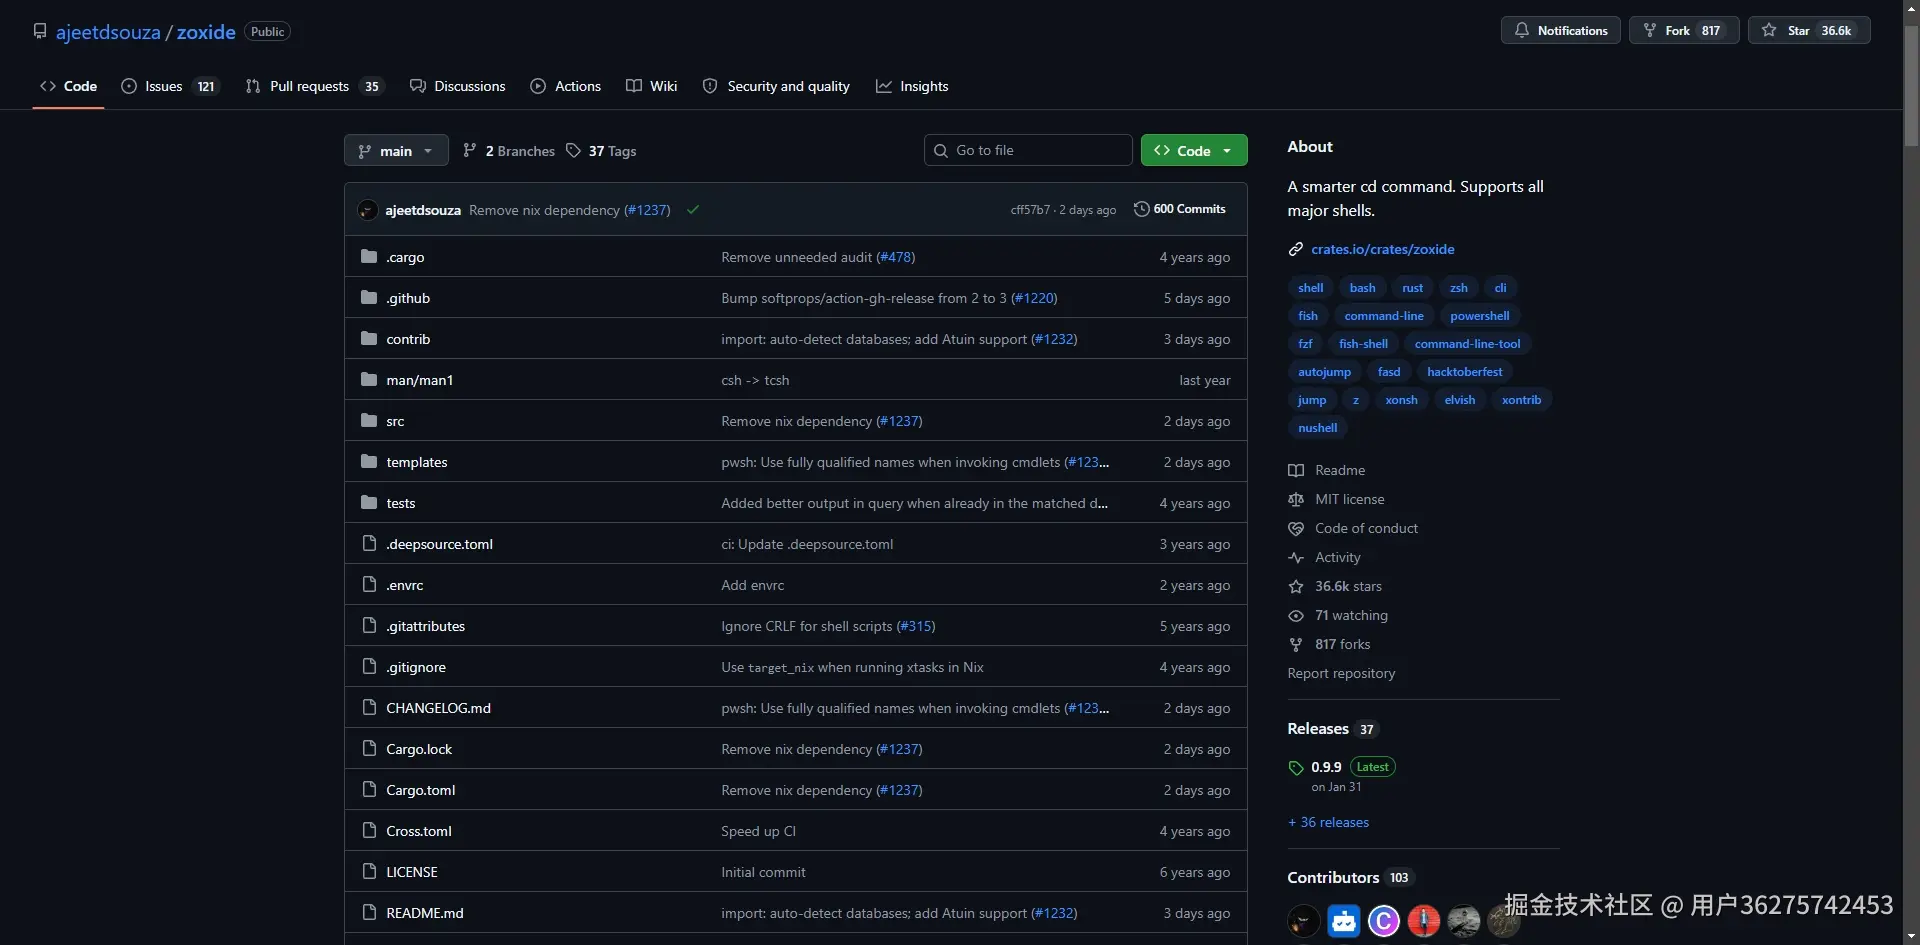This screenshot has width=1920, height=945.
Task: Click Report repository link
Action: [x=1341, y=673]
